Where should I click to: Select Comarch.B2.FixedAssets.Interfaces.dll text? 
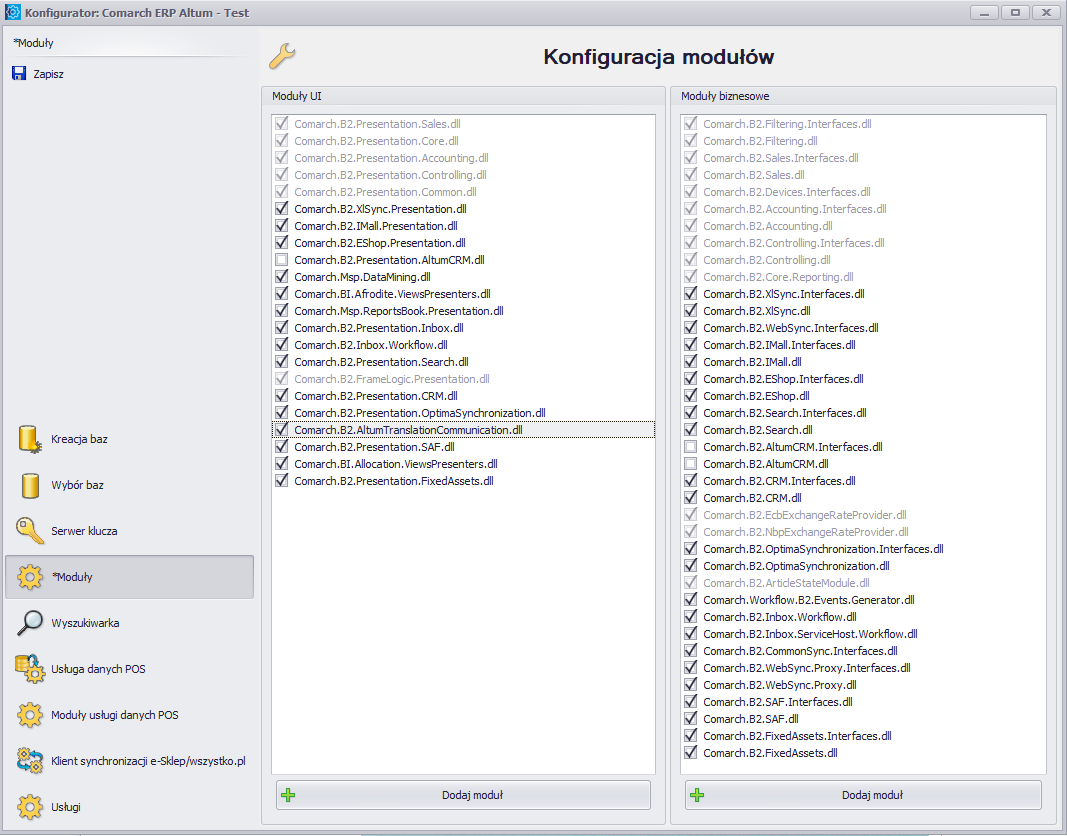(798, 735)
